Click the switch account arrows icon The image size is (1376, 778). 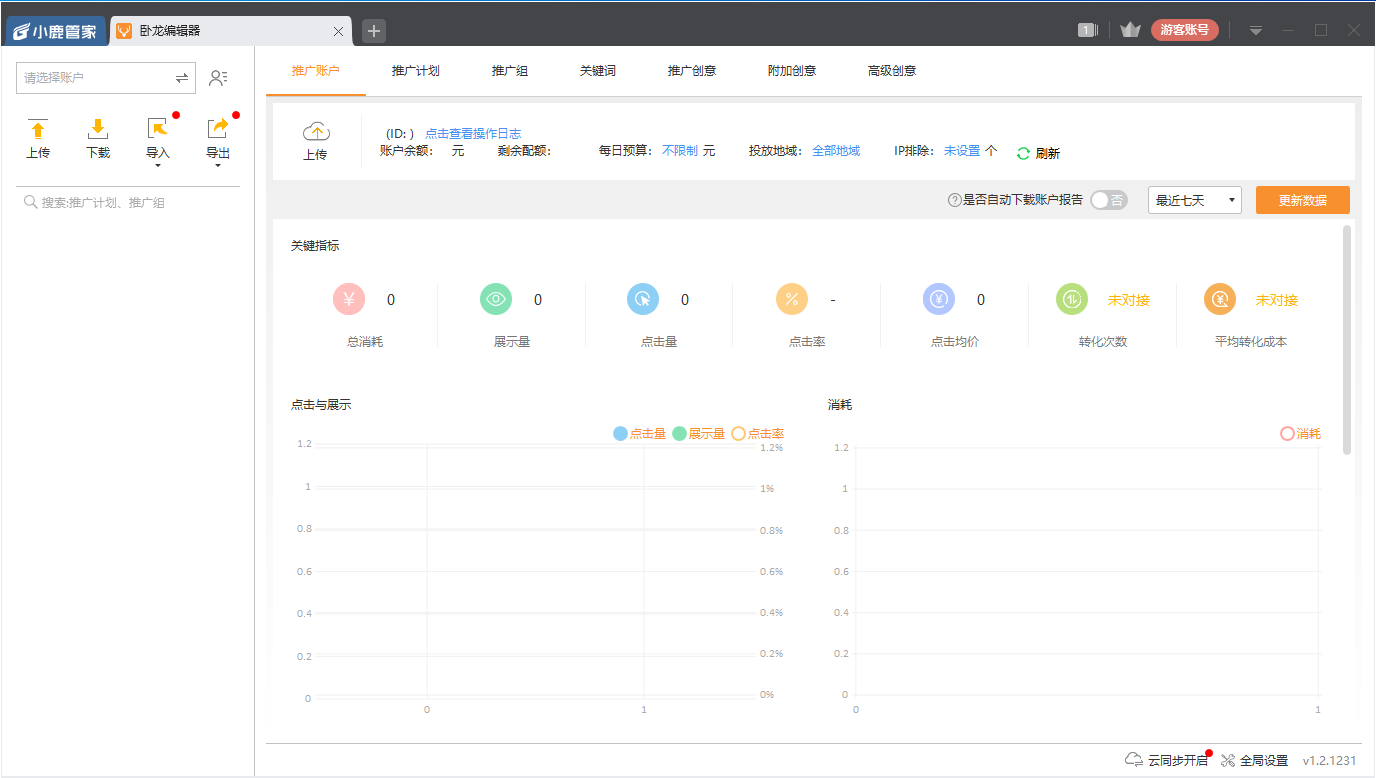click(x=182, y=77)
